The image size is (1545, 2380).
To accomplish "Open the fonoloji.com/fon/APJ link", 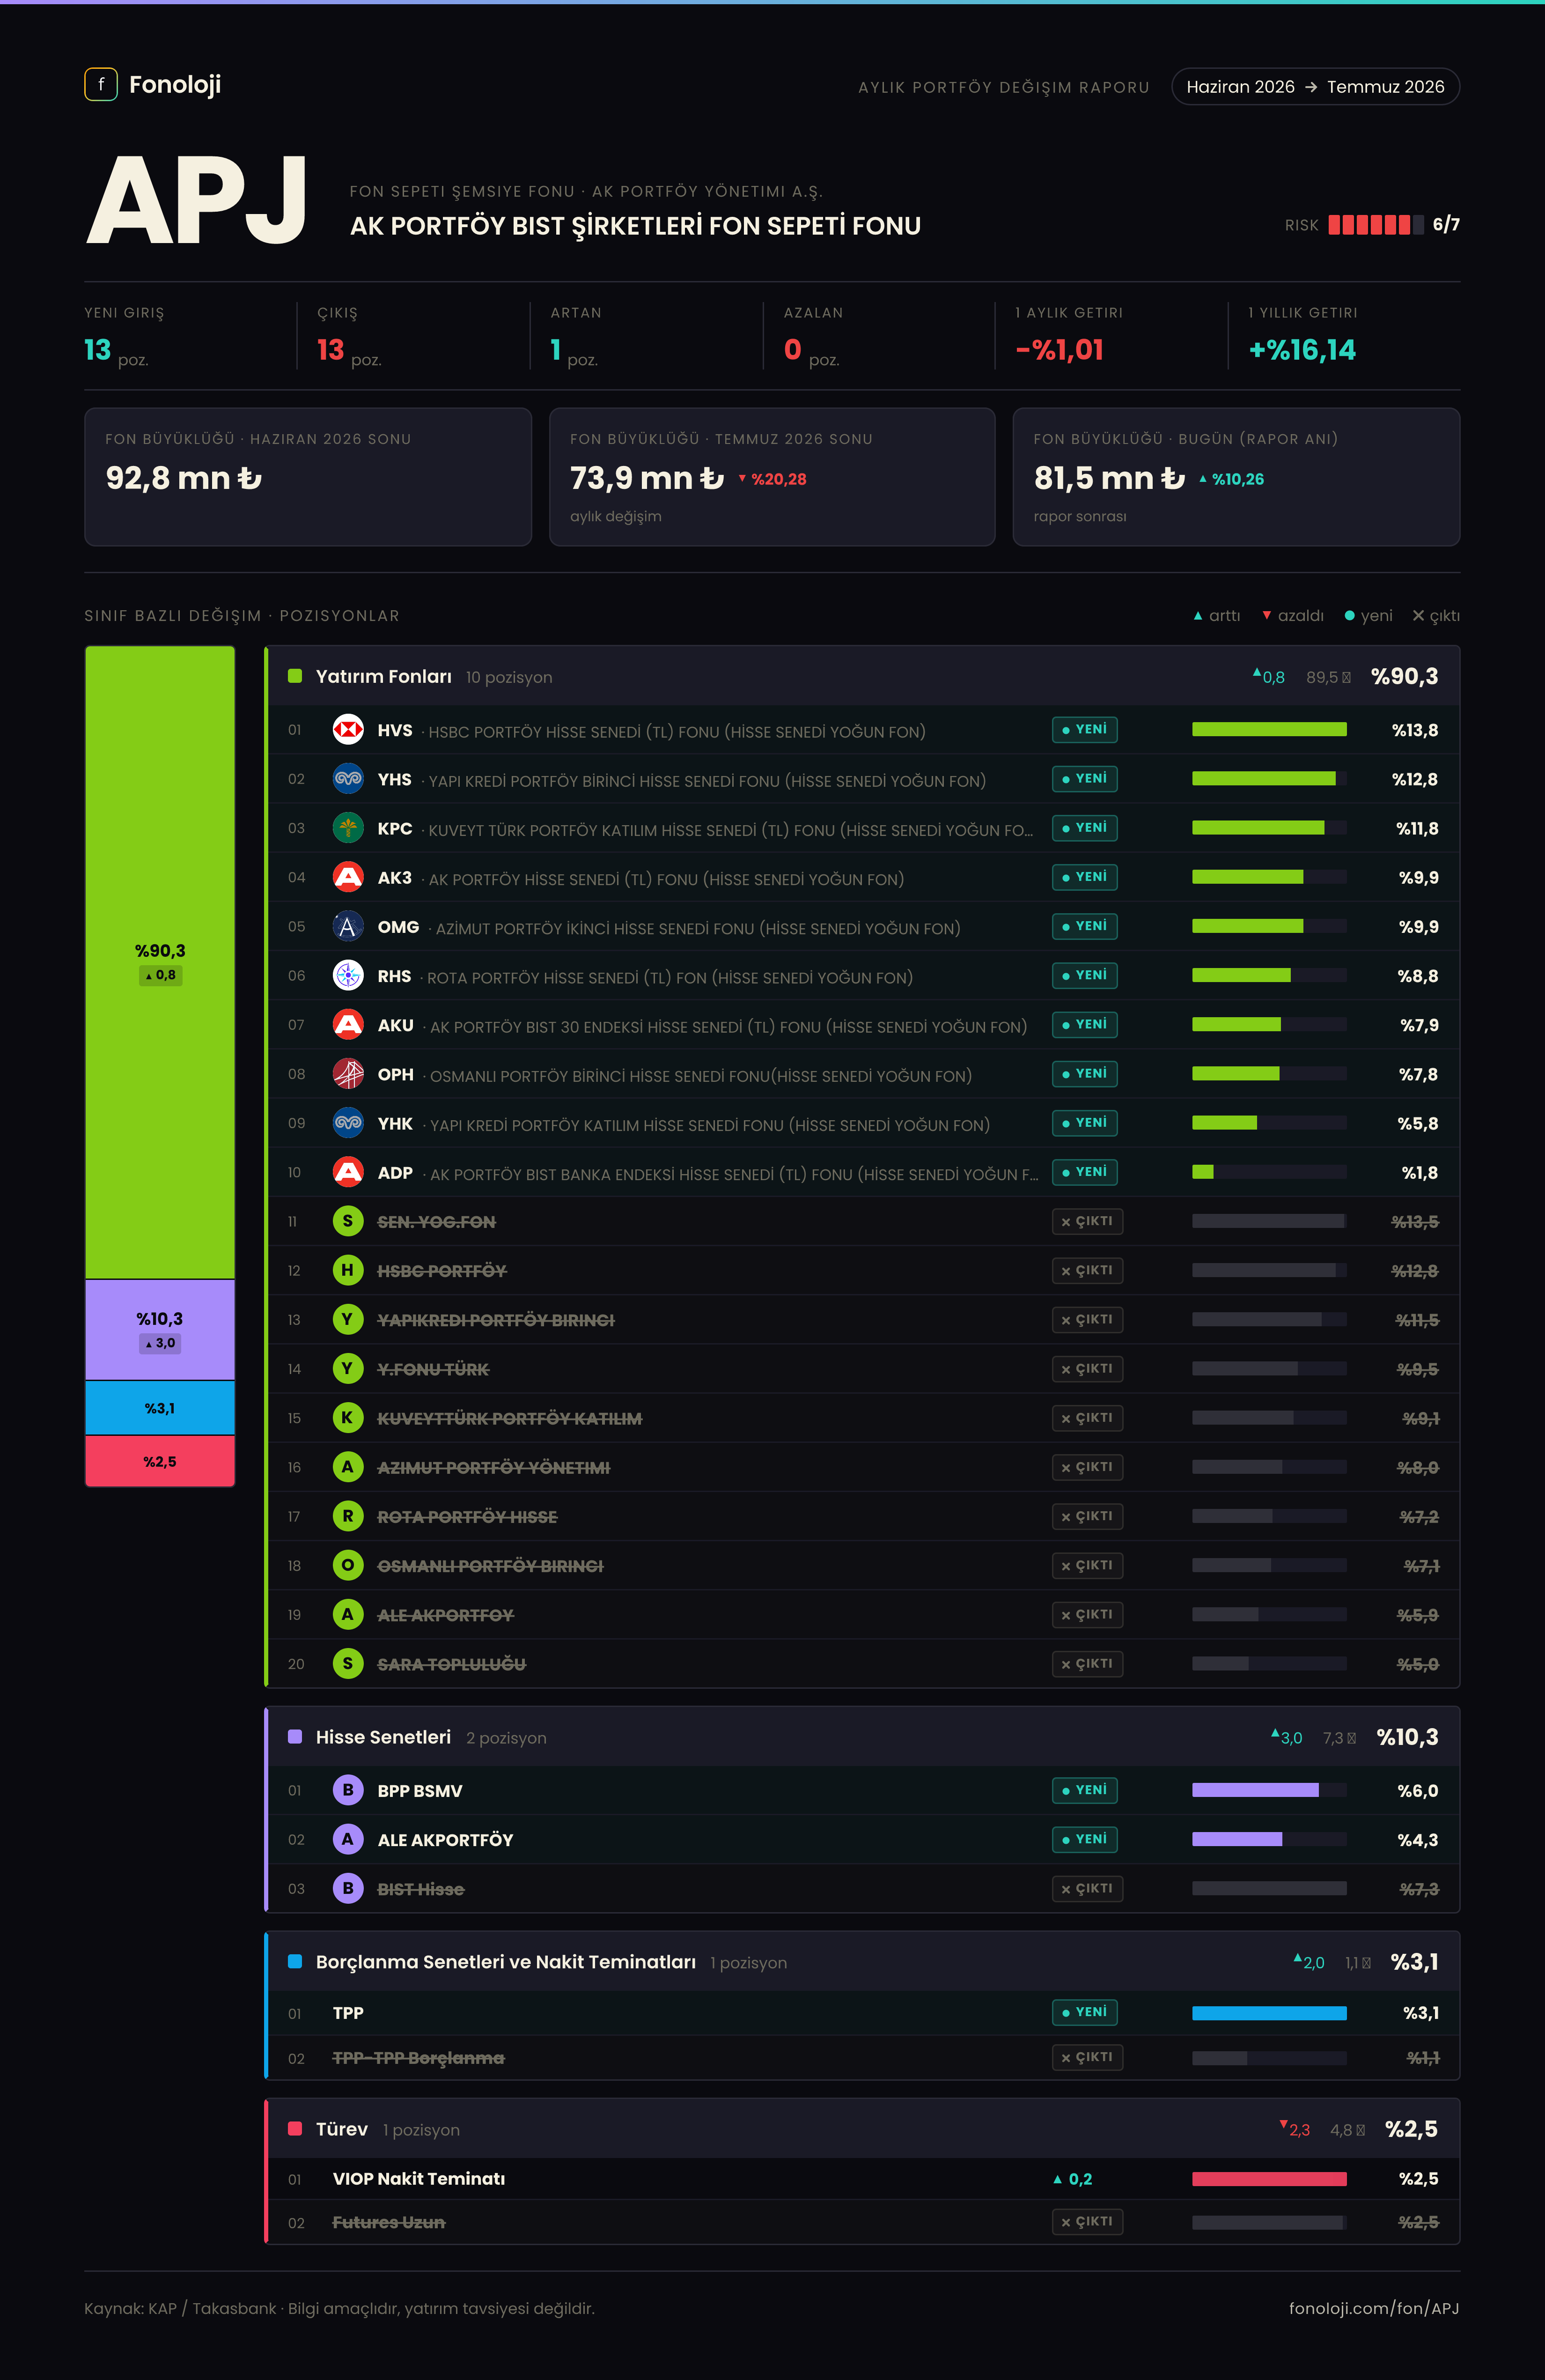I will pos(1374,2308).
